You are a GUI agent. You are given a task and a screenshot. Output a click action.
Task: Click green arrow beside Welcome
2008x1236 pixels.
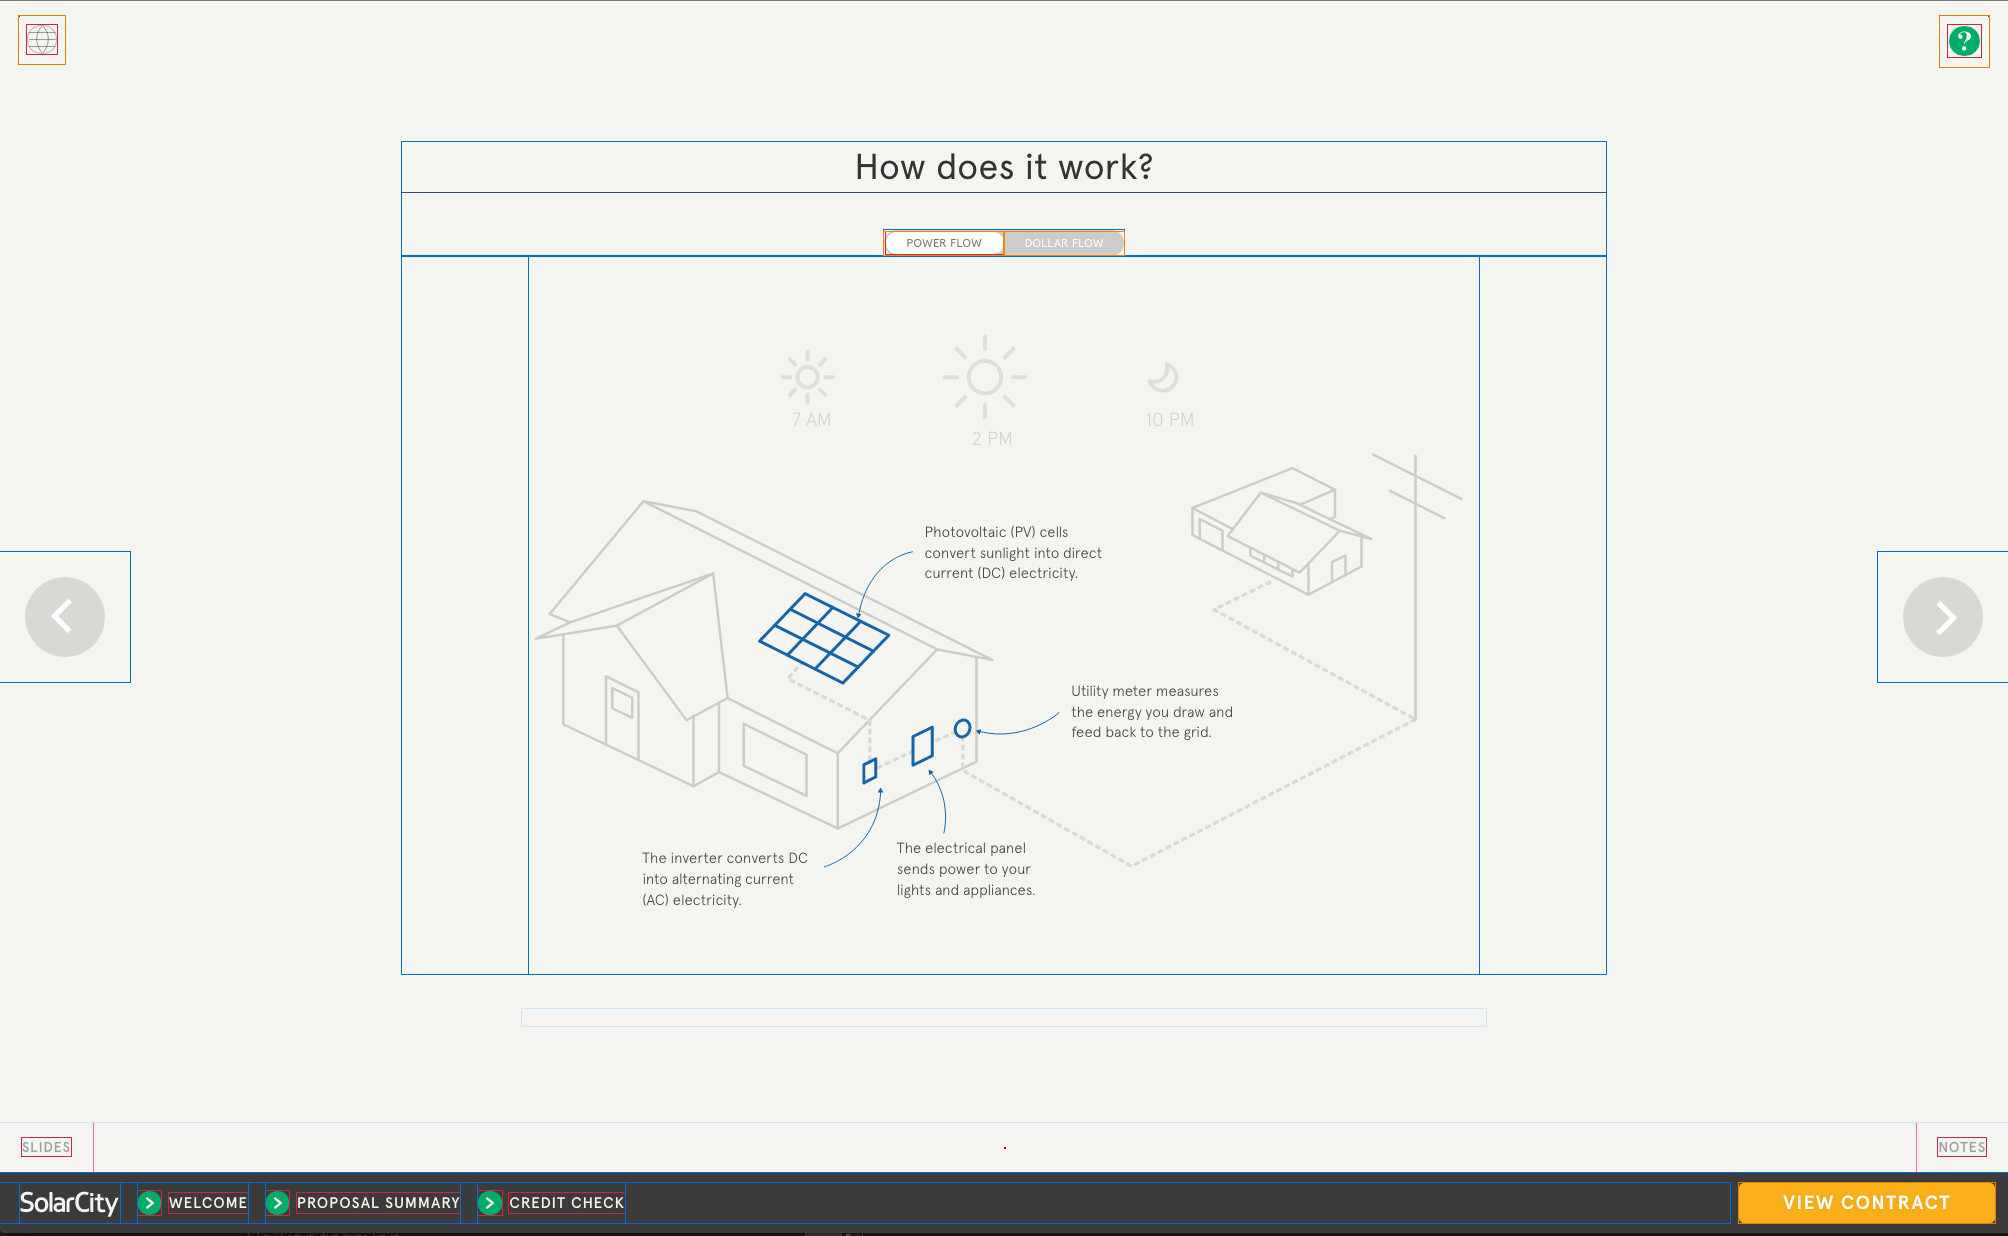coord(150,1203)
